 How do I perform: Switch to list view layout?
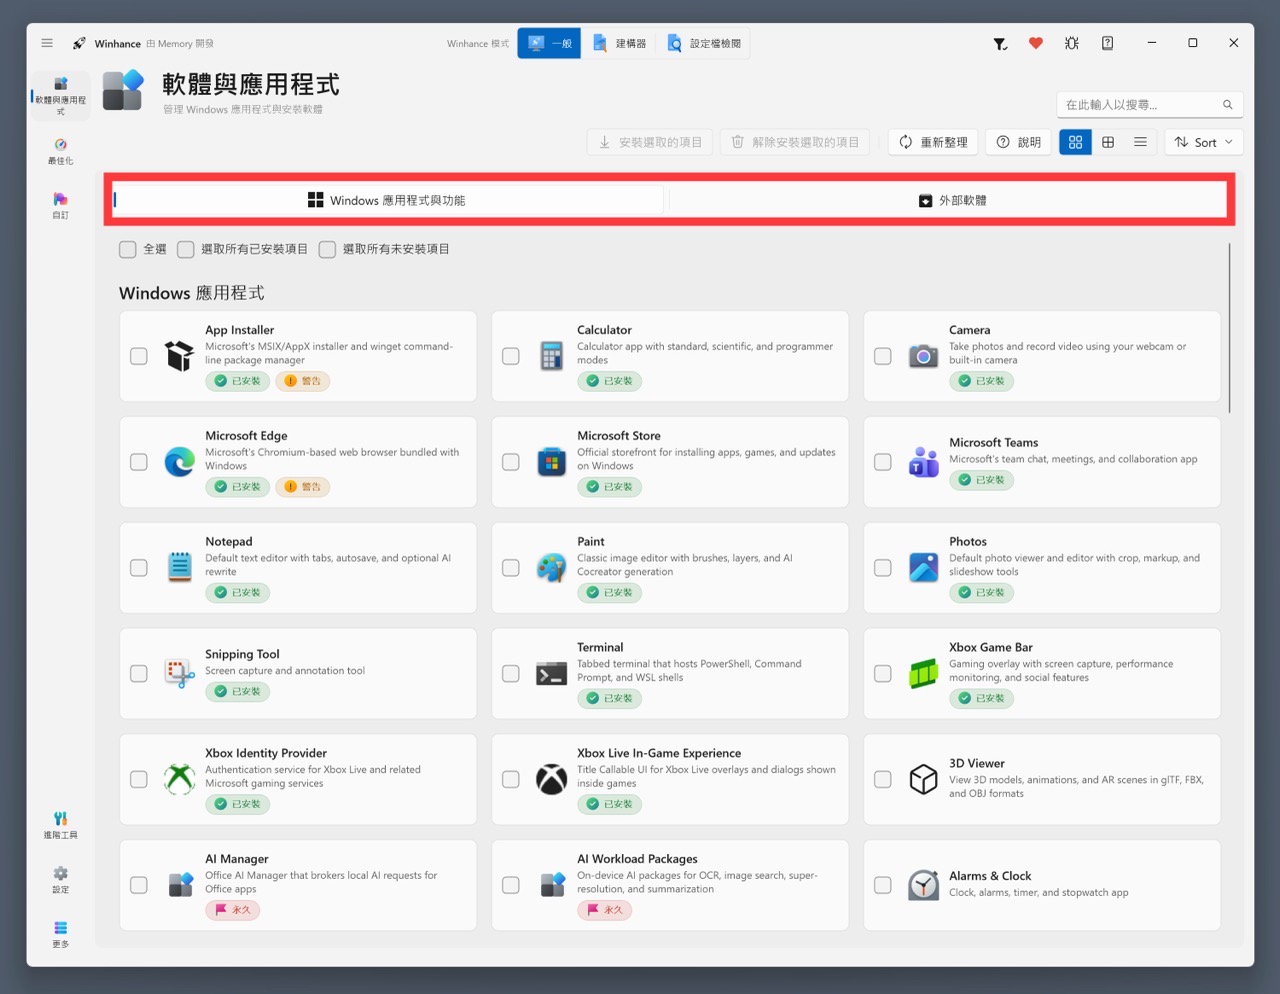tap(1141, 142)
